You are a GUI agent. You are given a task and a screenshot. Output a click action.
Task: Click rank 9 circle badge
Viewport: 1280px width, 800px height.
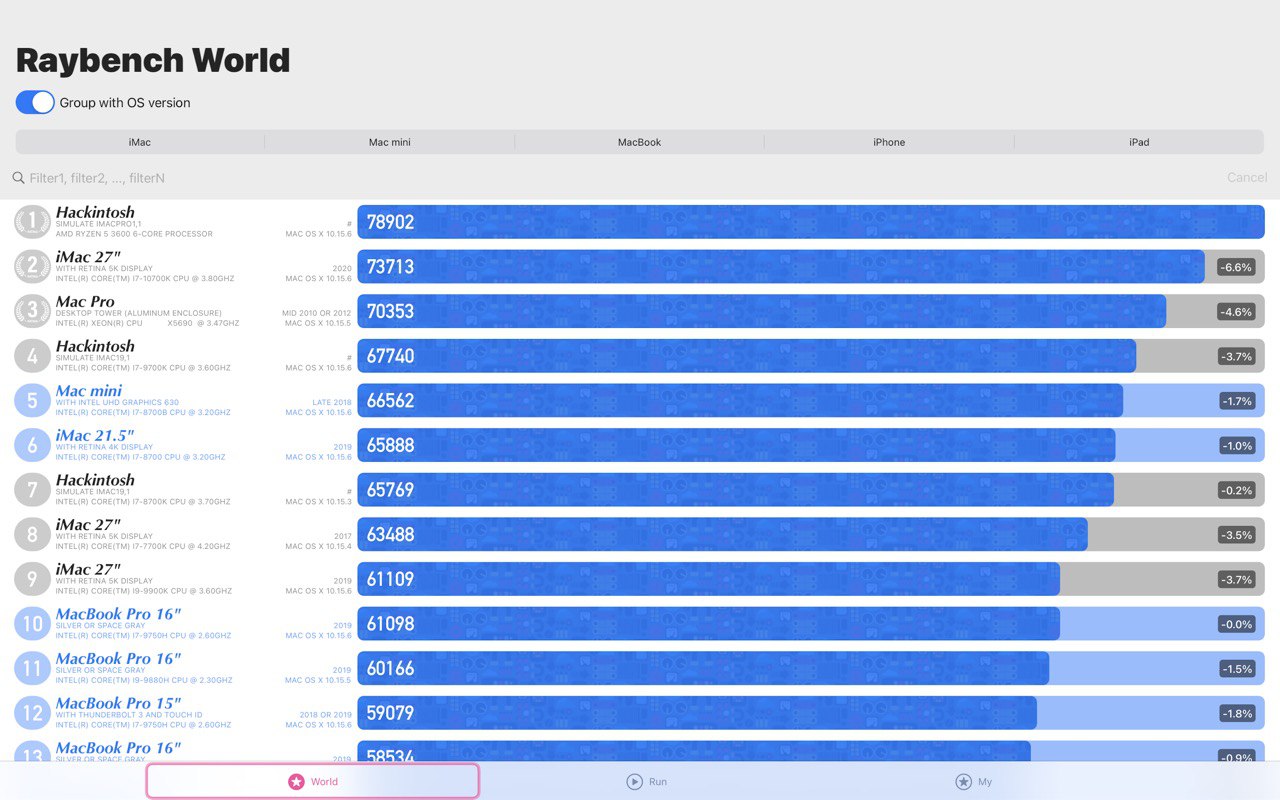tap(32, 579)
